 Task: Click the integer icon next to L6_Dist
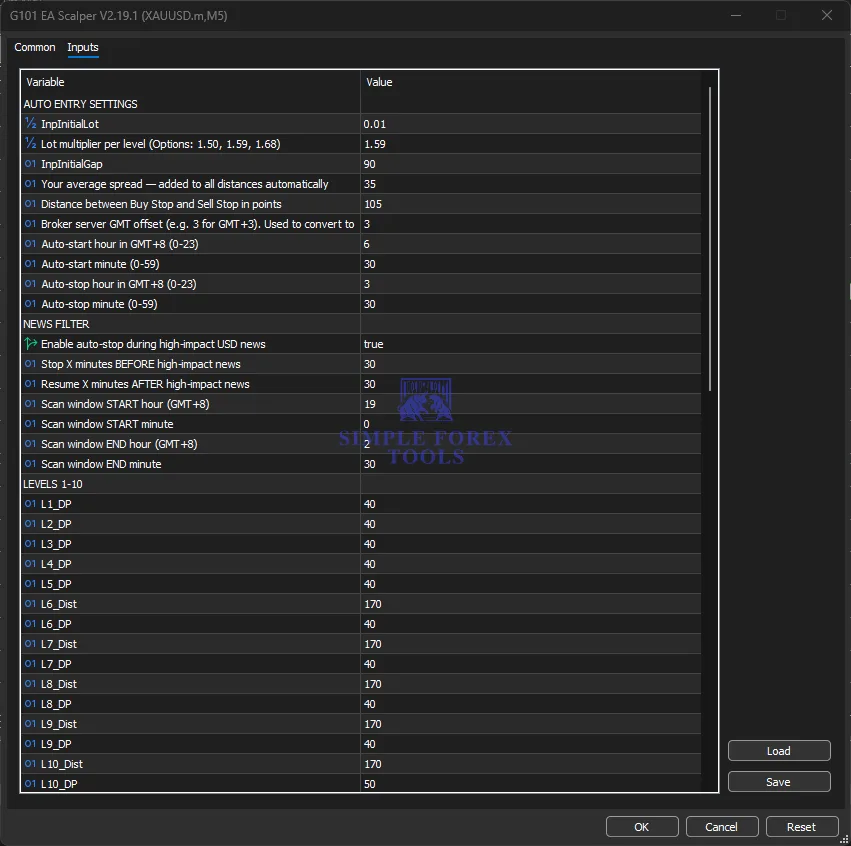pos(30,604)
